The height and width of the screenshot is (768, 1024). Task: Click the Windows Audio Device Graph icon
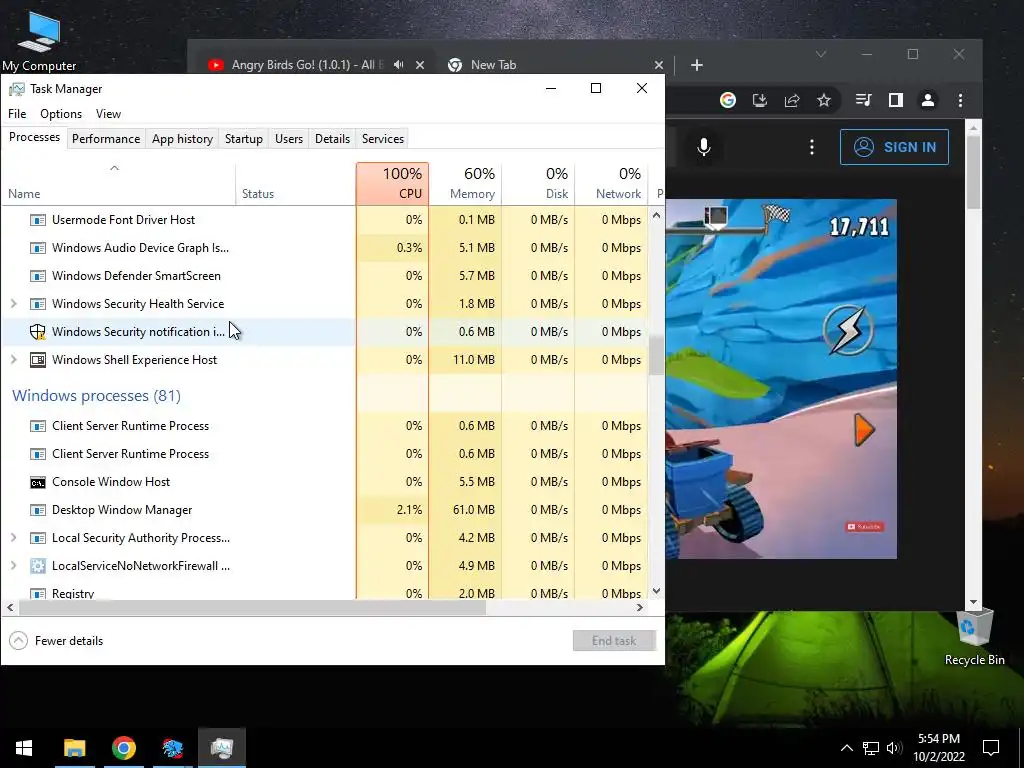click(x=38, y=248)
